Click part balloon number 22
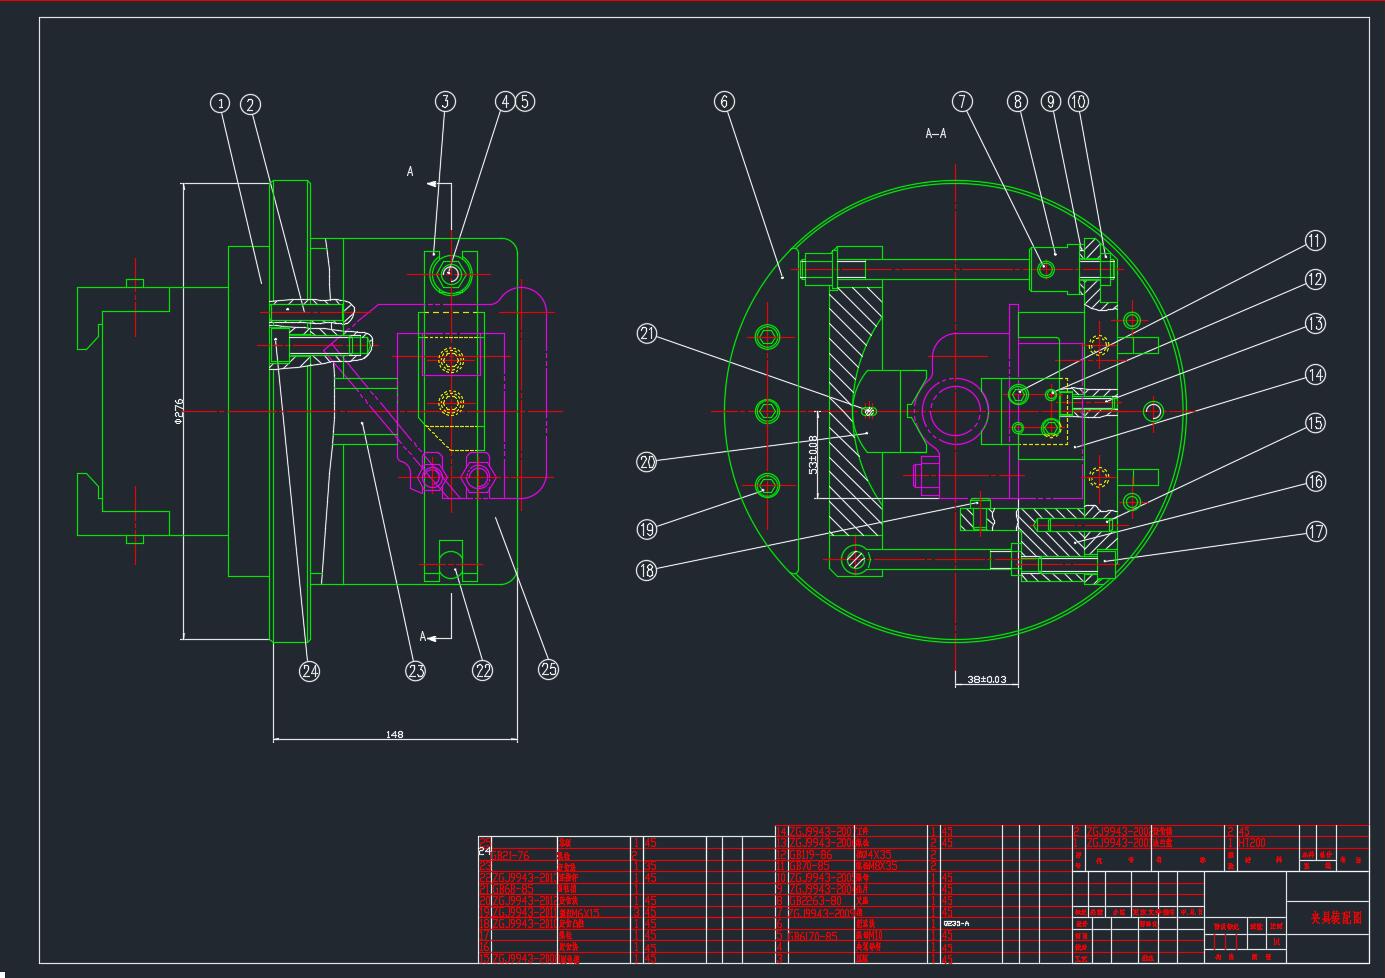The image size is (1385, 978). coord(483,671)
